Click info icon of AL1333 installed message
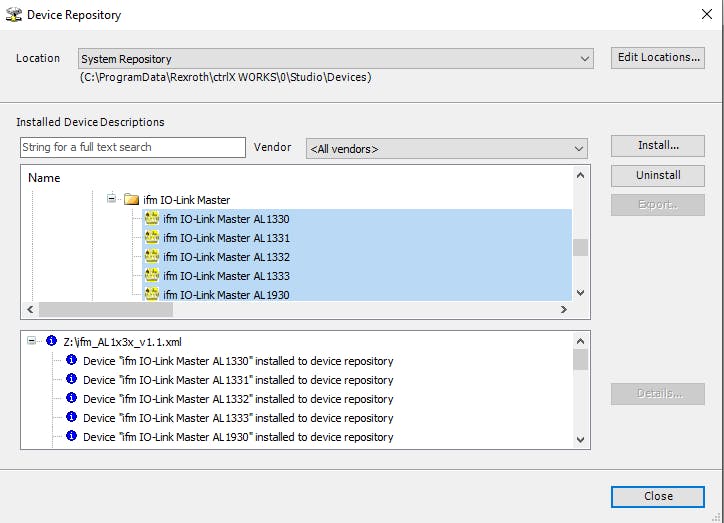The image size is (724, 523). 72,416
